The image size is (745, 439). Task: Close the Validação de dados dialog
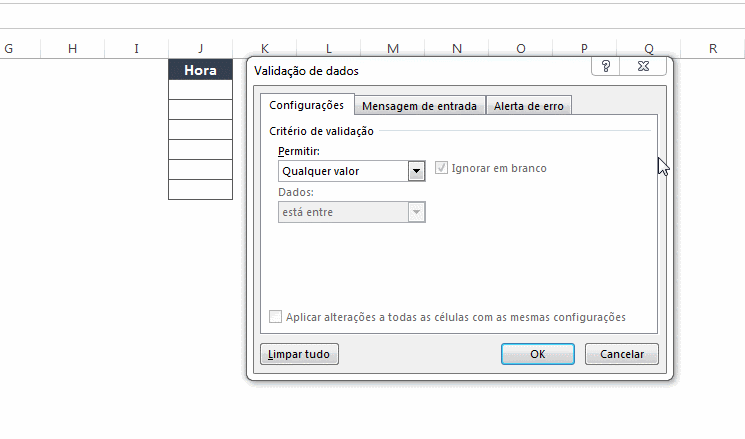647,66
